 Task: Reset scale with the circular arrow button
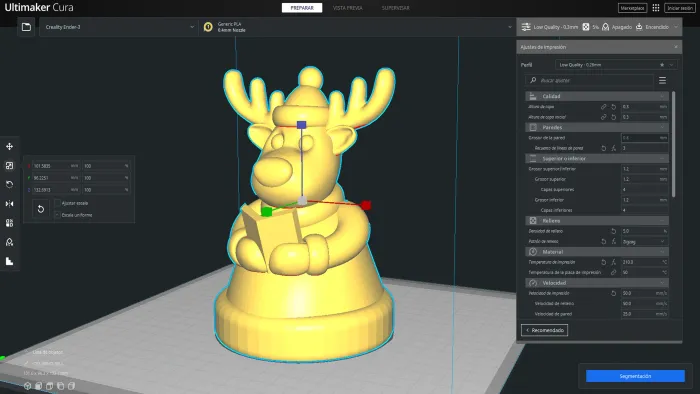(41, 209)
